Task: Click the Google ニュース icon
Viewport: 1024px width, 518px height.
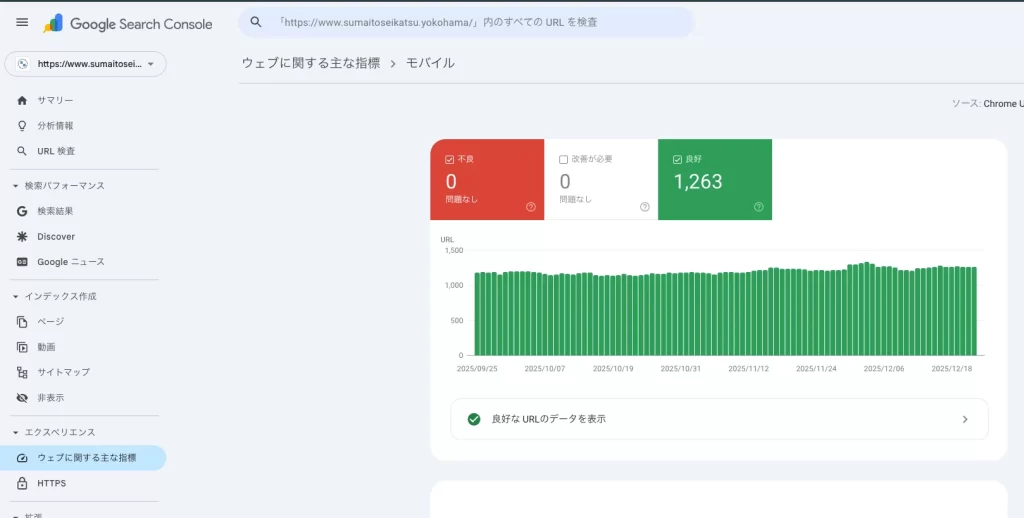Action: pos(22,262)
